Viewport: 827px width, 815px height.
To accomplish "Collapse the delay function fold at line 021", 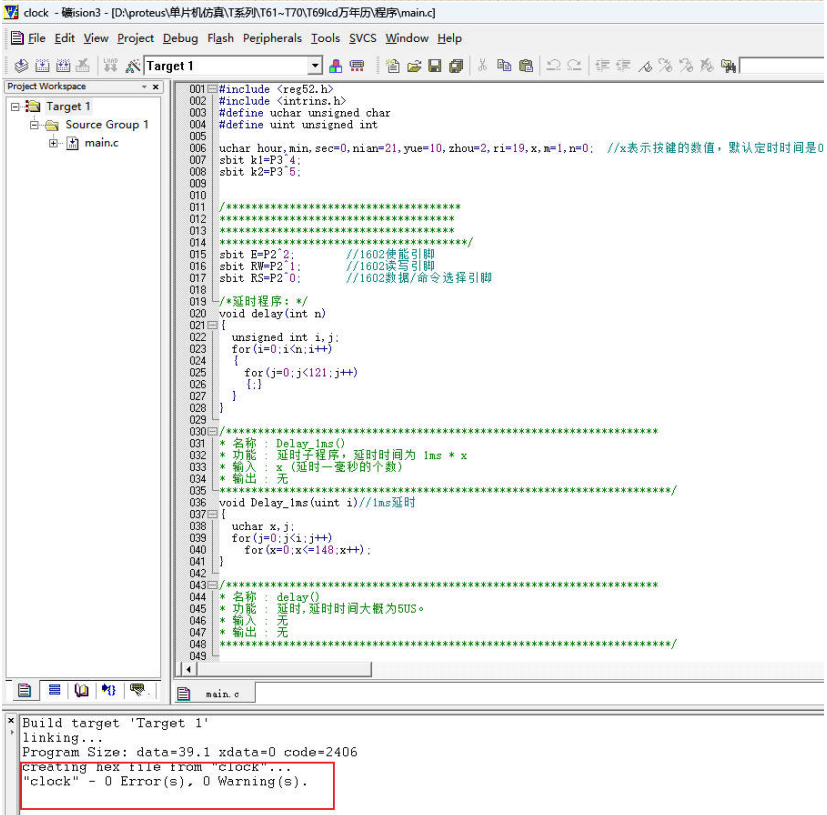I will [x=212, y=325].
